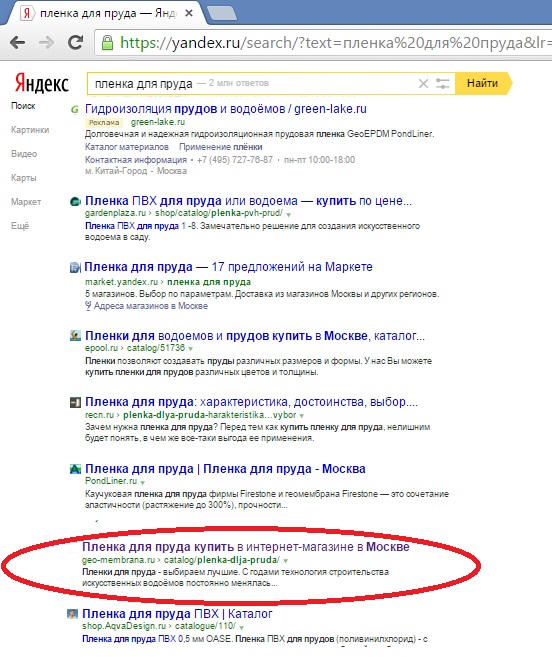Open the 'Применение плёнки' sitelink
The image size is (552, 657).
(220, 147)
